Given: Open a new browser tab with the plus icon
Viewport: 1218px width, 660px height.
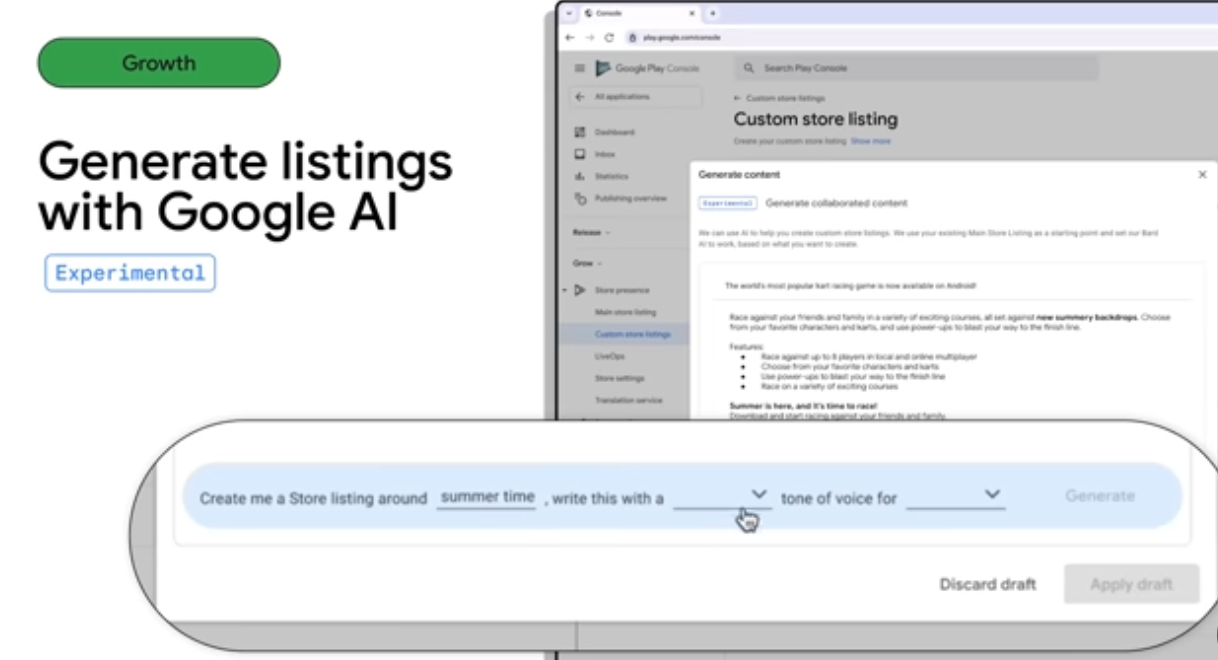Looking at the screenshot, I should (713, 13).
